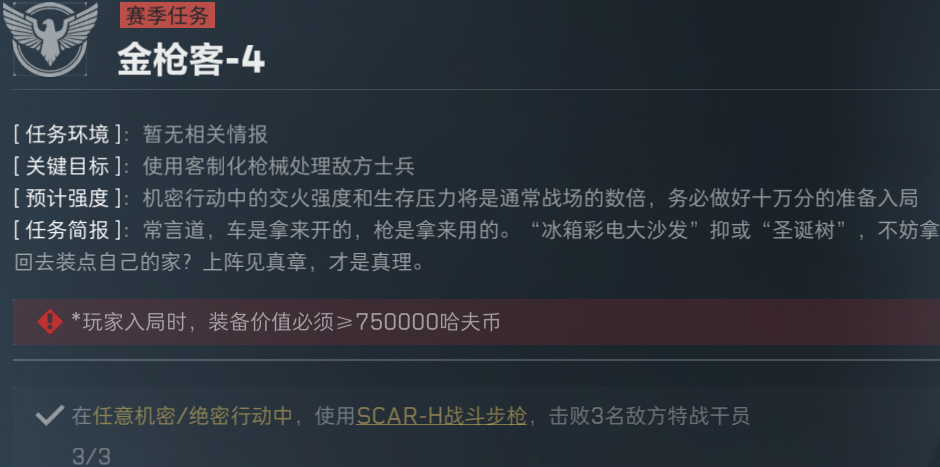Click the red warning diamond icon

coord(50,323)
